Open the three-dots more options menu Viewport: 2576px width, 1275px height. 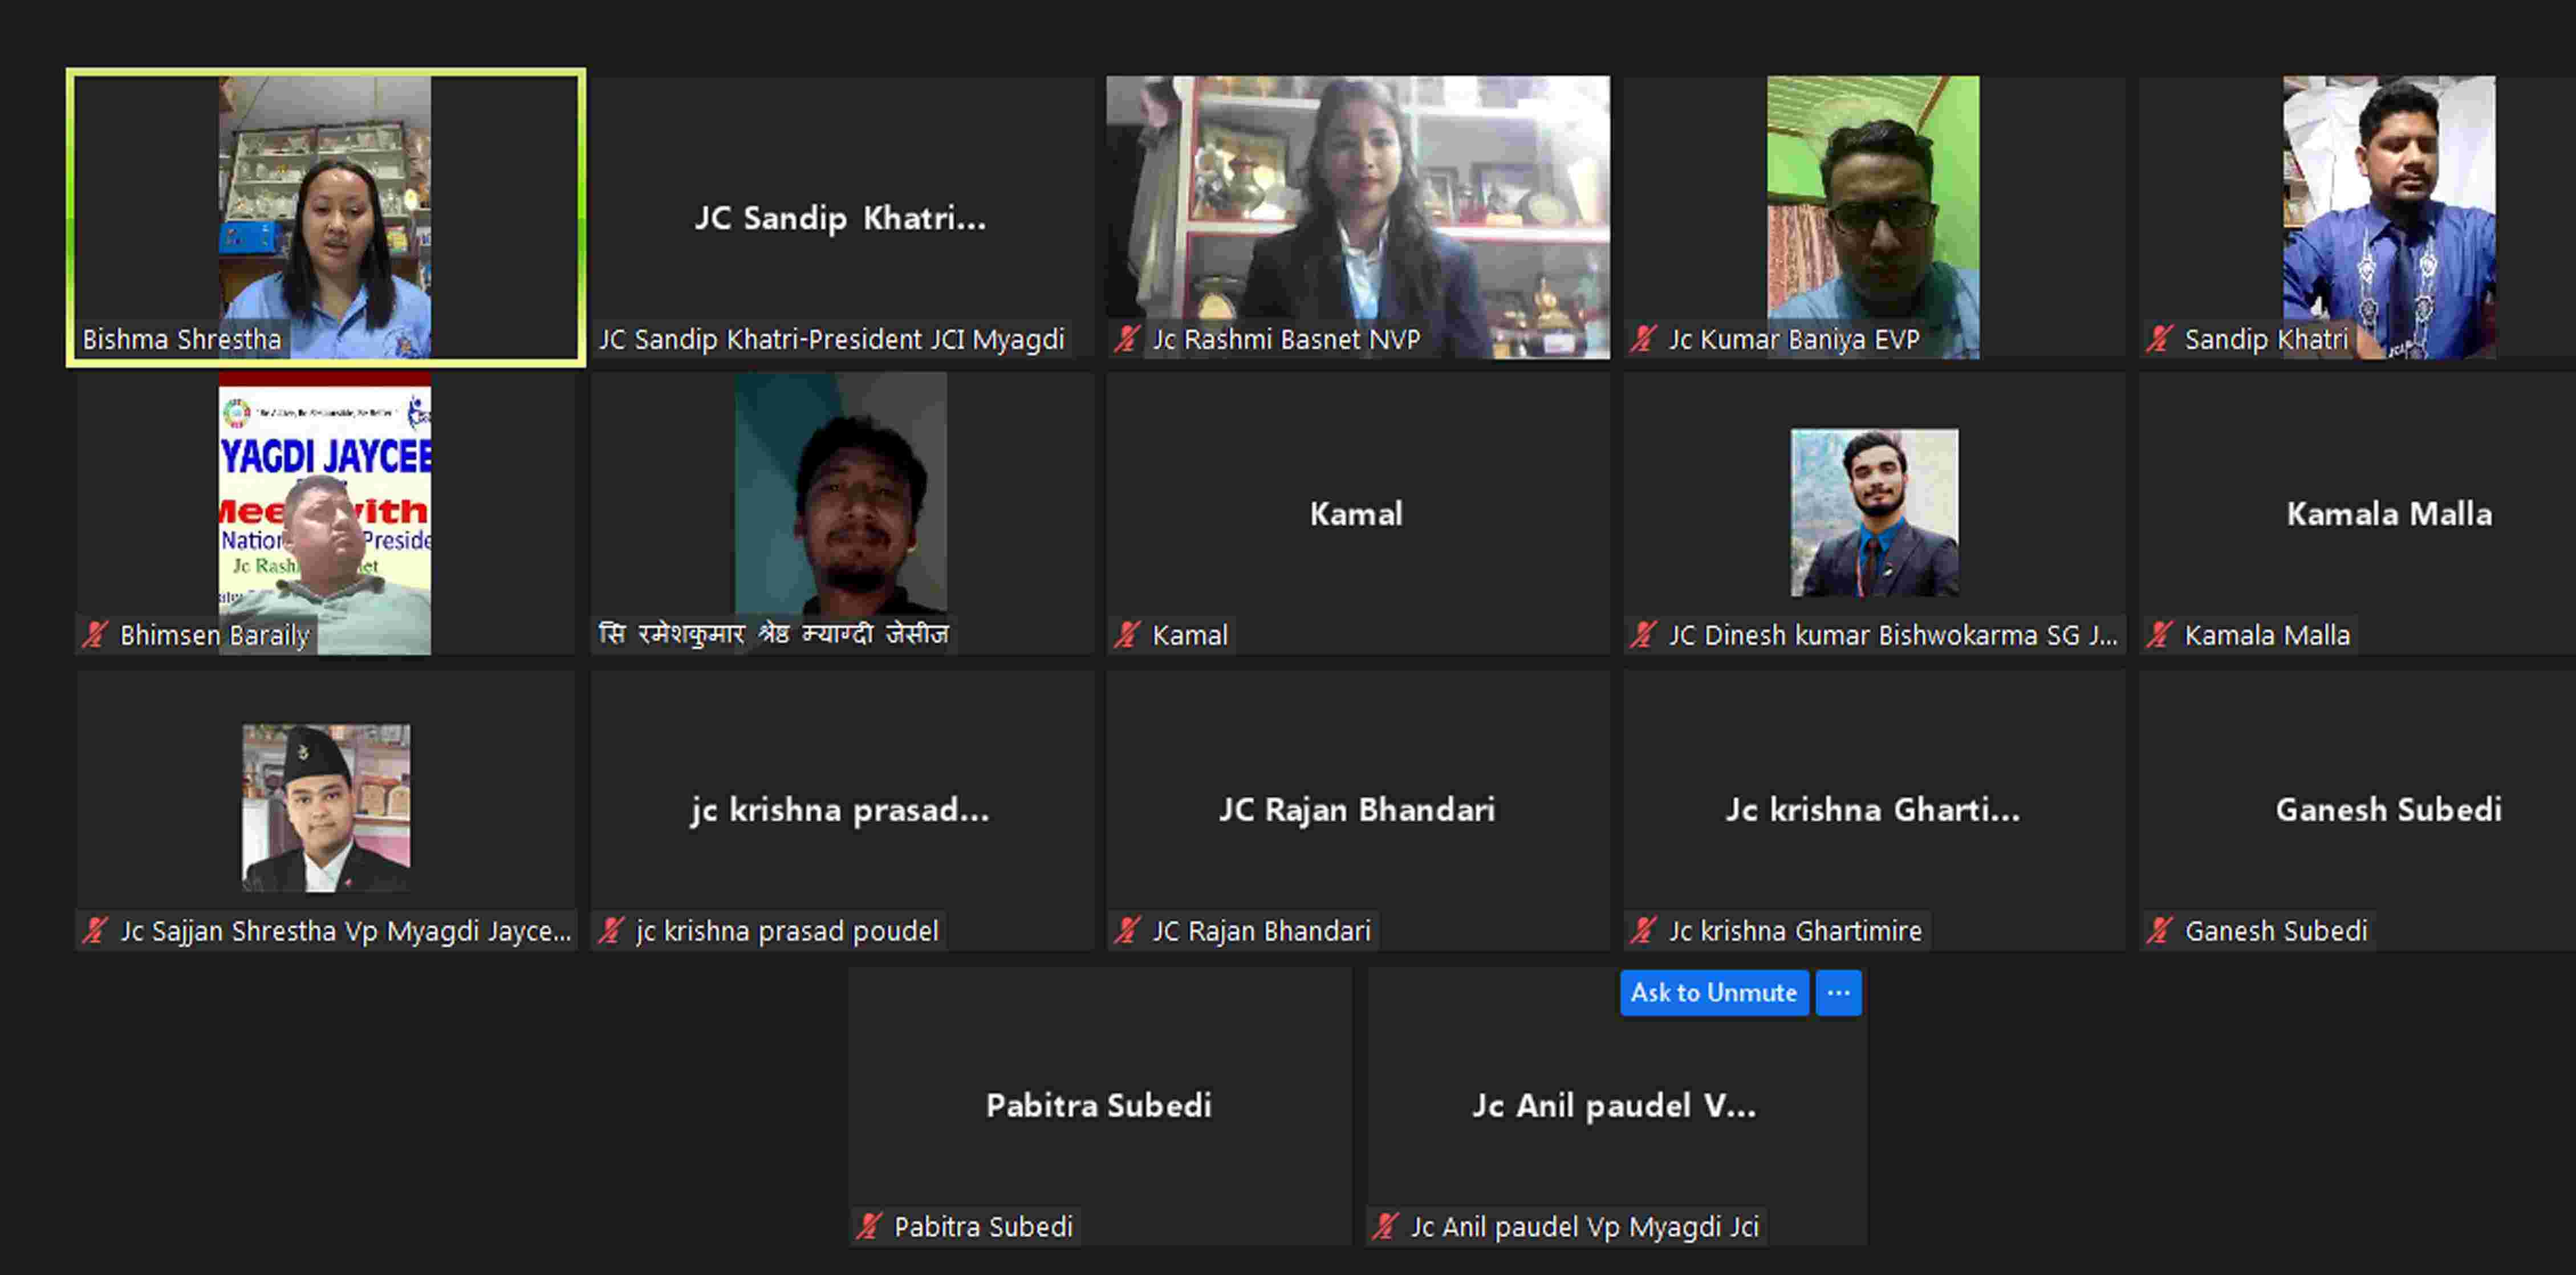pos(1838,993)
